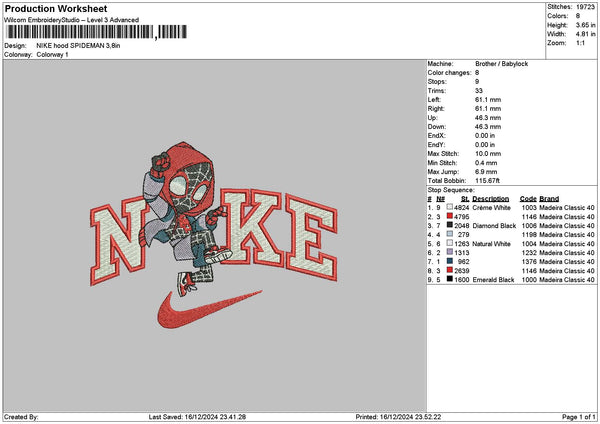Click the Total Bobbin value 115.67ft

[488, 181]
